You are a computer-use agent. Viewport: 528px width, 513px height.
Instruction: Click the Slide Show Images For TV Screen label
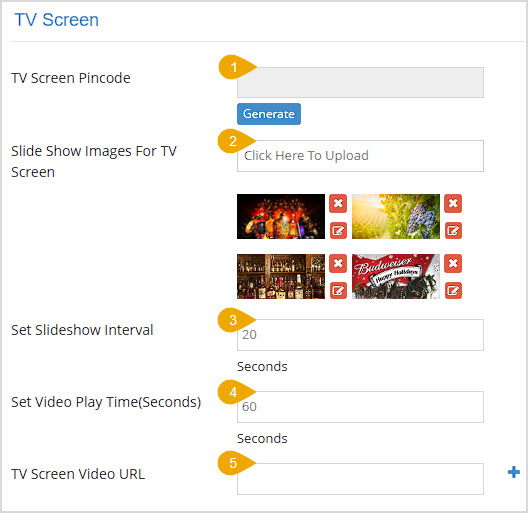[94, 161]
